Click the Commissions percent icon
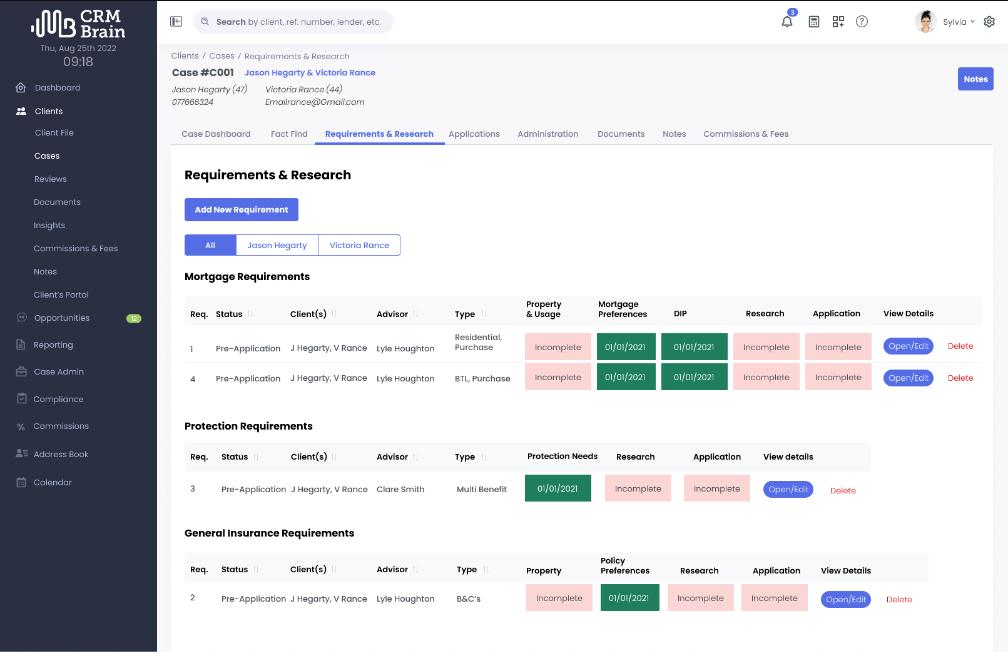1008x652 pixels. point(21,426)
